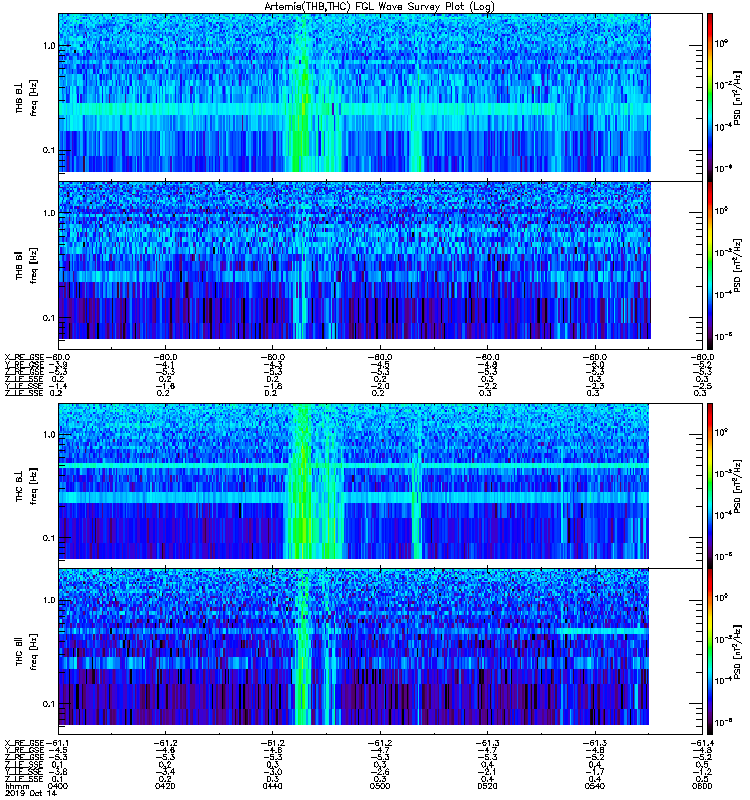Screen dimensions: 750x800
Task: Click the '10⁰' tick on the top color bar
Action: pos(721,43)
